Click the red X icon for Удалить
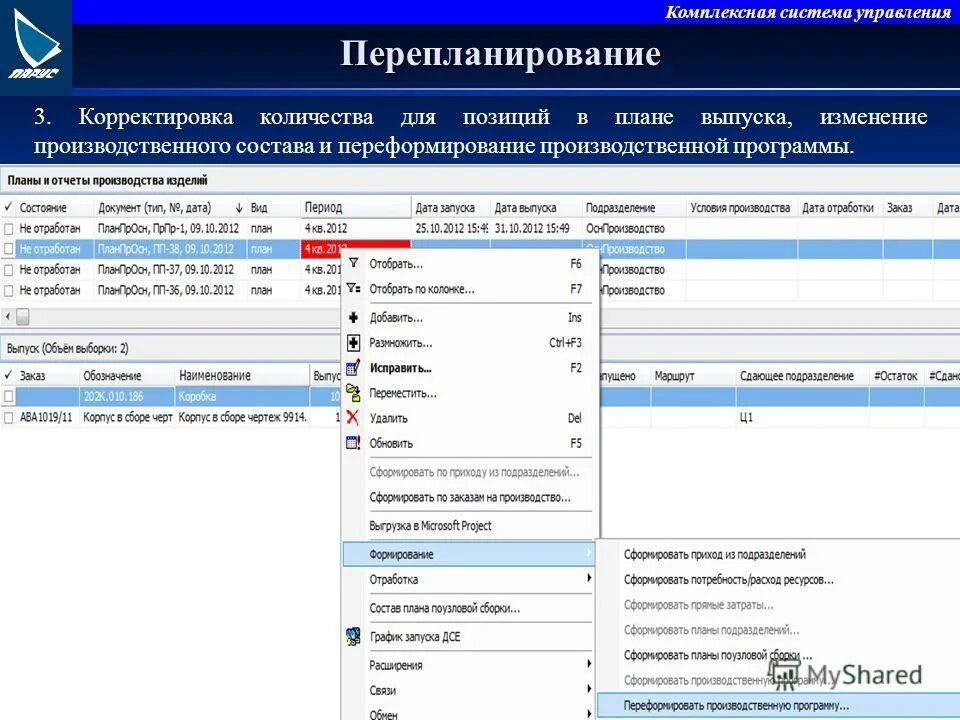This screenshot has height=720, width=960. [x=351, y=417]
